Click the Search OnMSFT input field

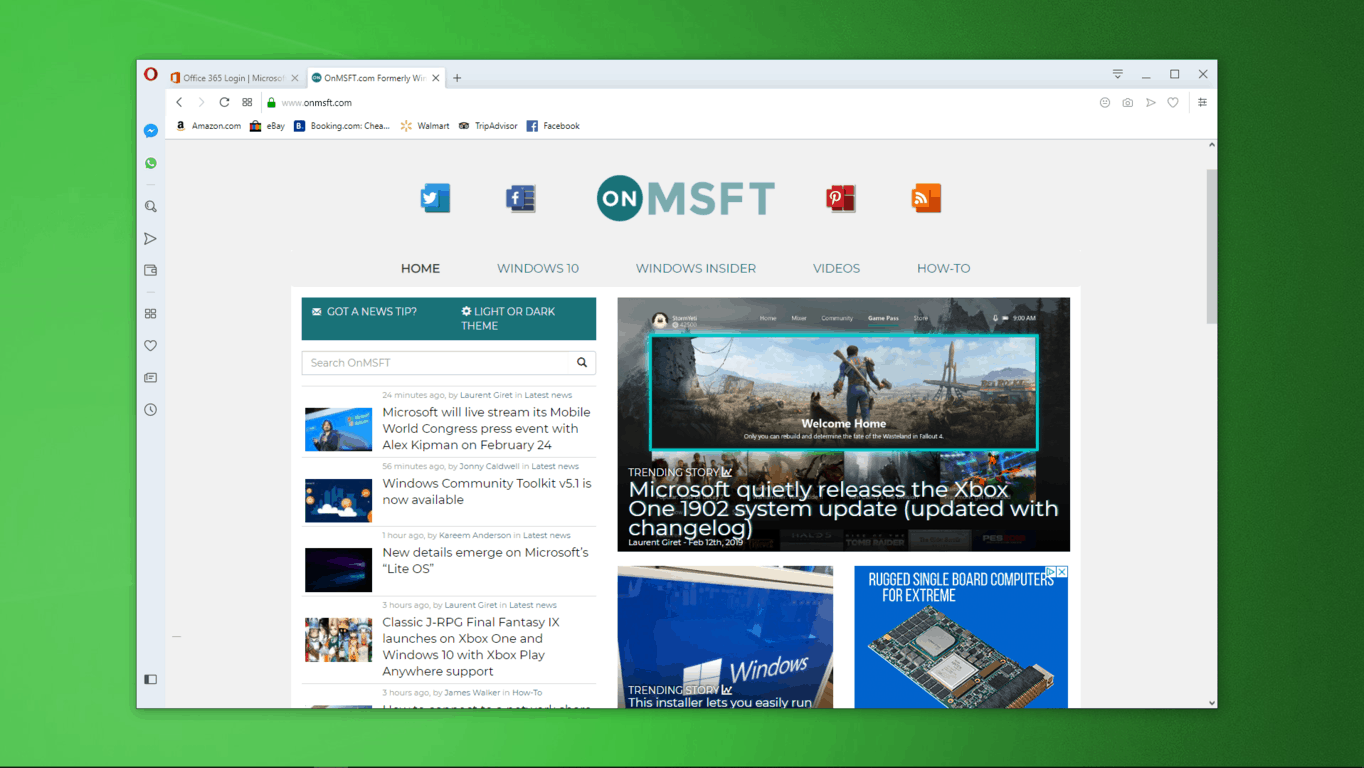pos(436,363)
